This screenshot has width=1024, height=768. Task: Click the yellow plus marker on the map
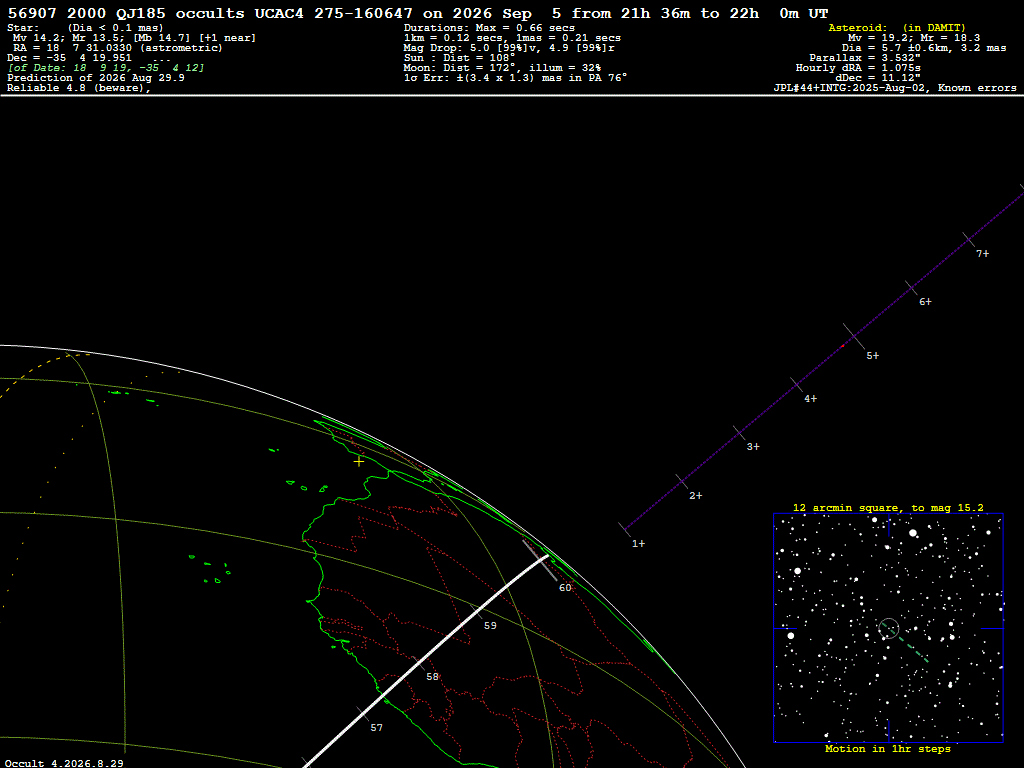pos(359,461)
